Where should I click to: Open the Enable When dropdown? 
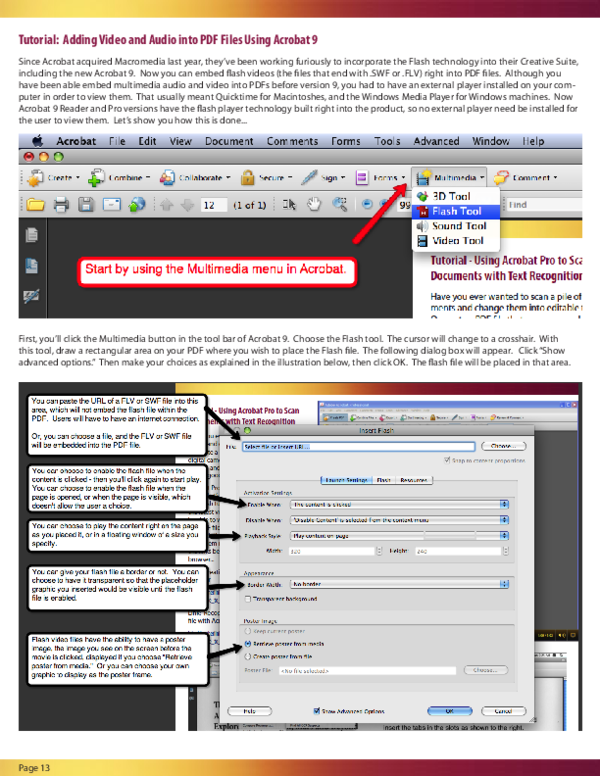(400, 505)
